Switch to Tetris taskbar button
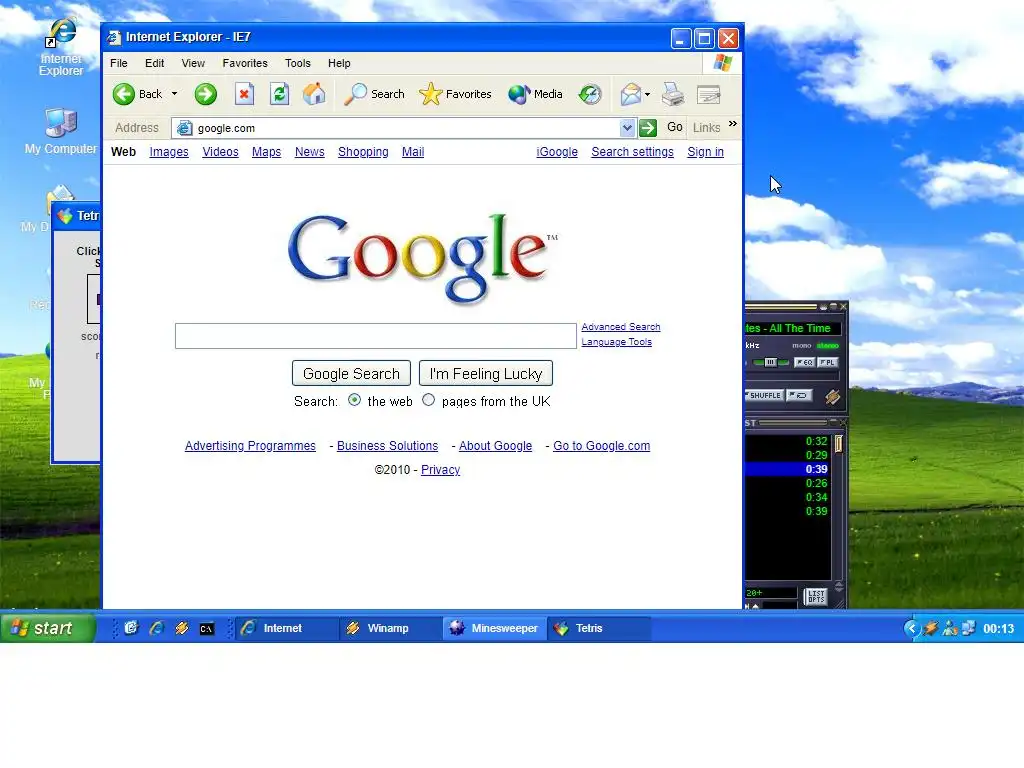1024x768 pixels. coord(599,628)
